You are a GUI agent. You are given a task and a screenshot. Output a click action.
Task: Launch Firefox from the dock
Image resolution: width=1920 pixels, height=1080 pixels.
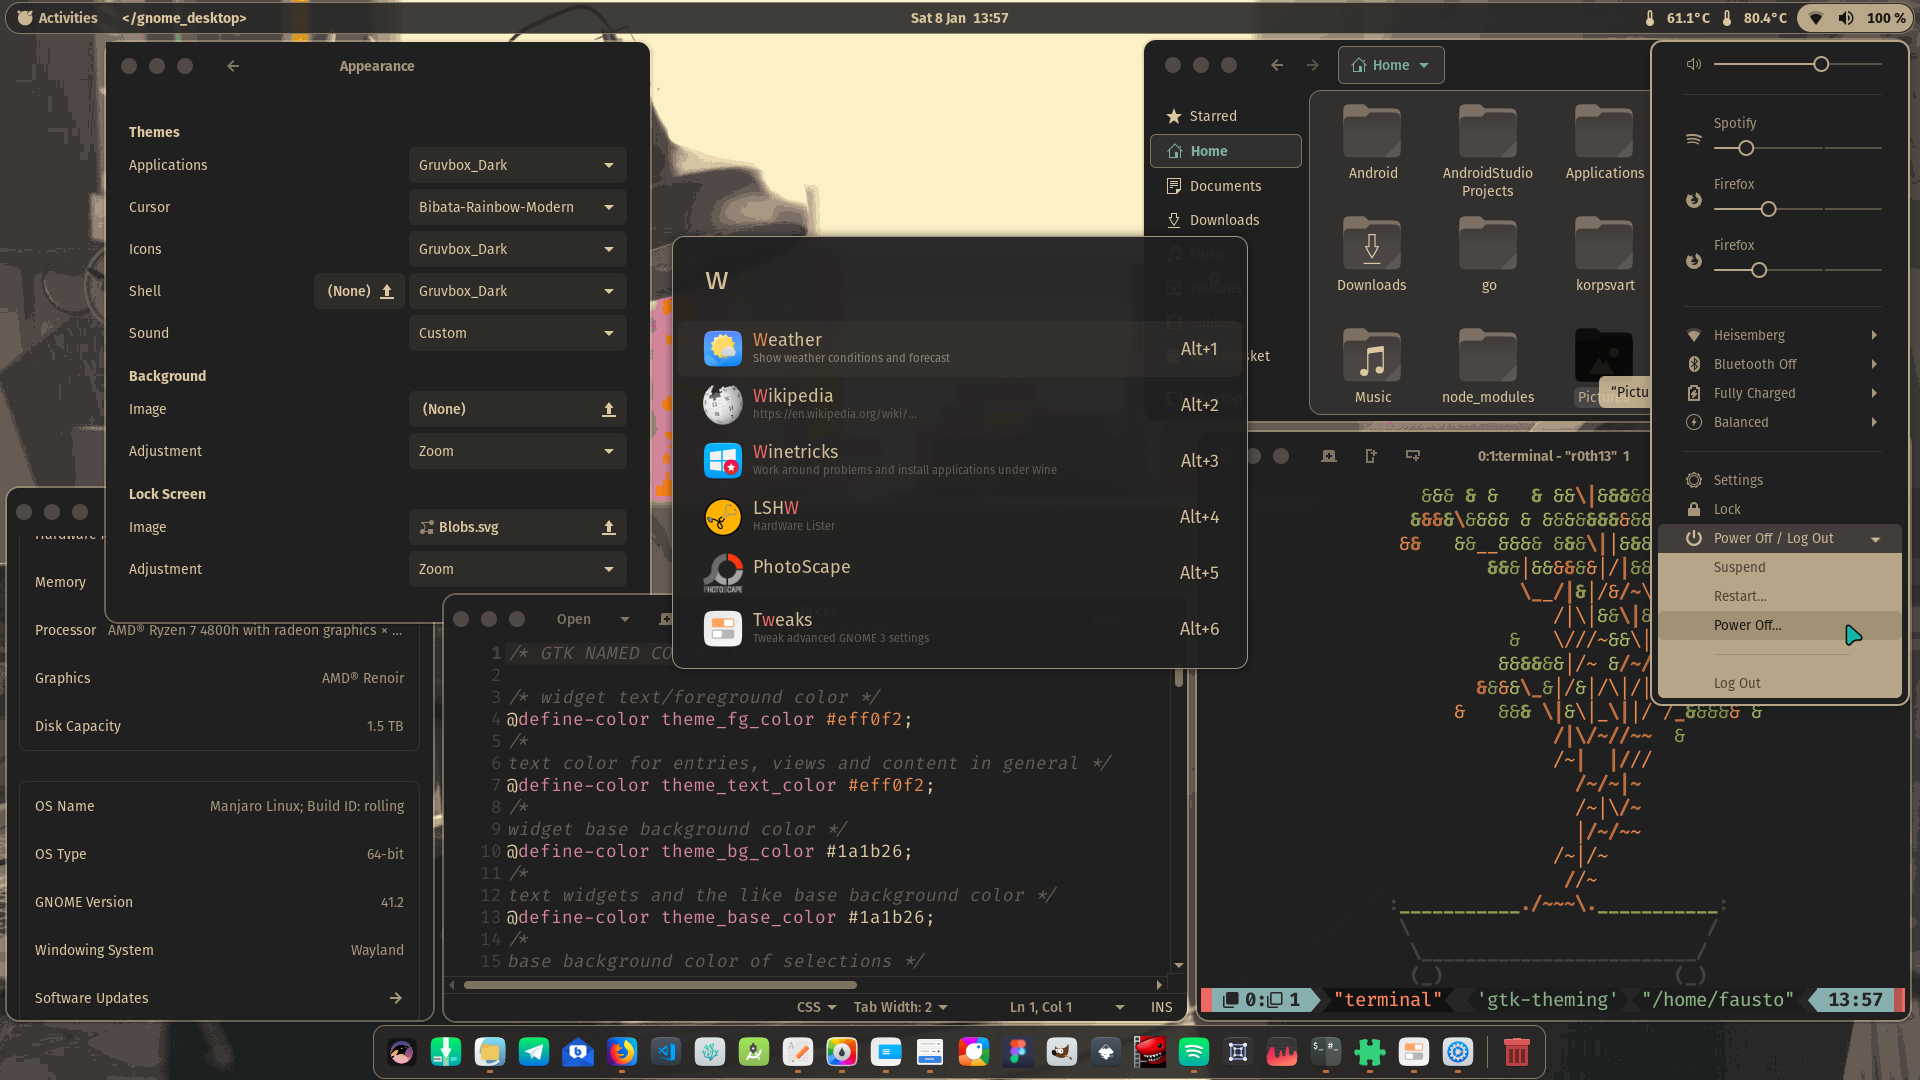(x=622, y=1052)
